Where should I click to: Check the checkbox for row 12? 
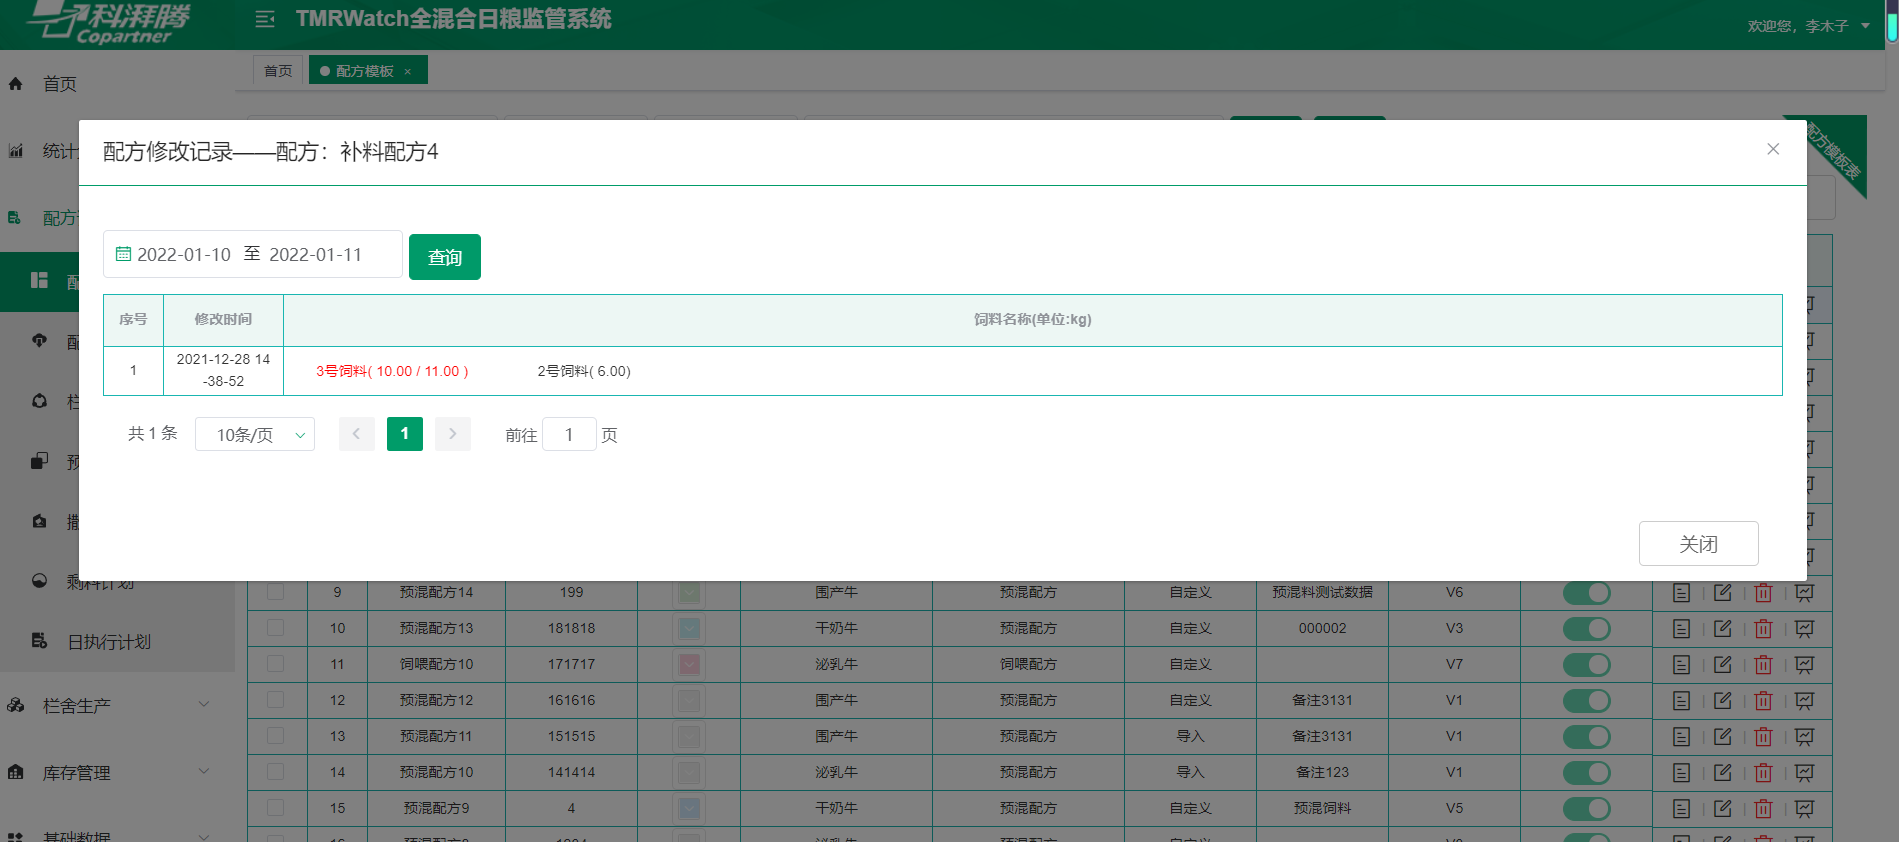click(x=275, y=700)
